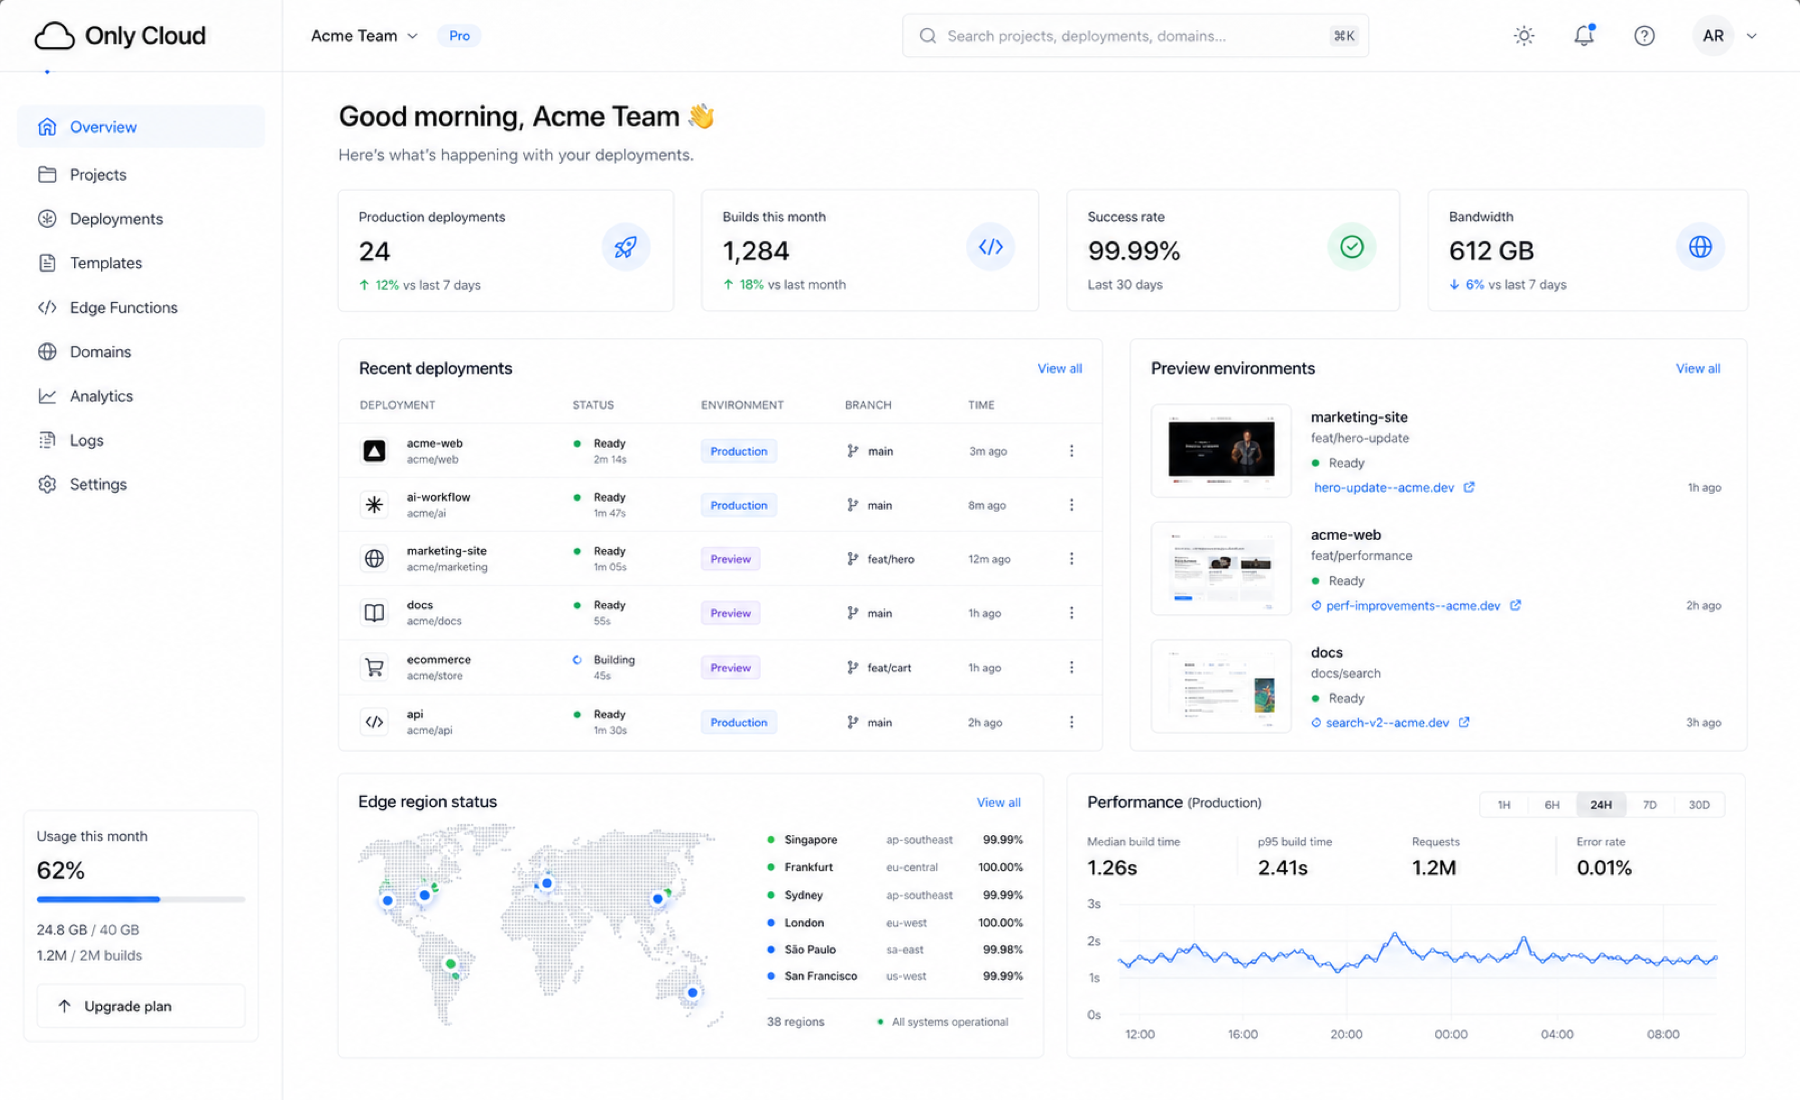Screen dimensions: 1800x1100
Task: Click rocket icon on Production deployments card
Action: tap(626, 247)
